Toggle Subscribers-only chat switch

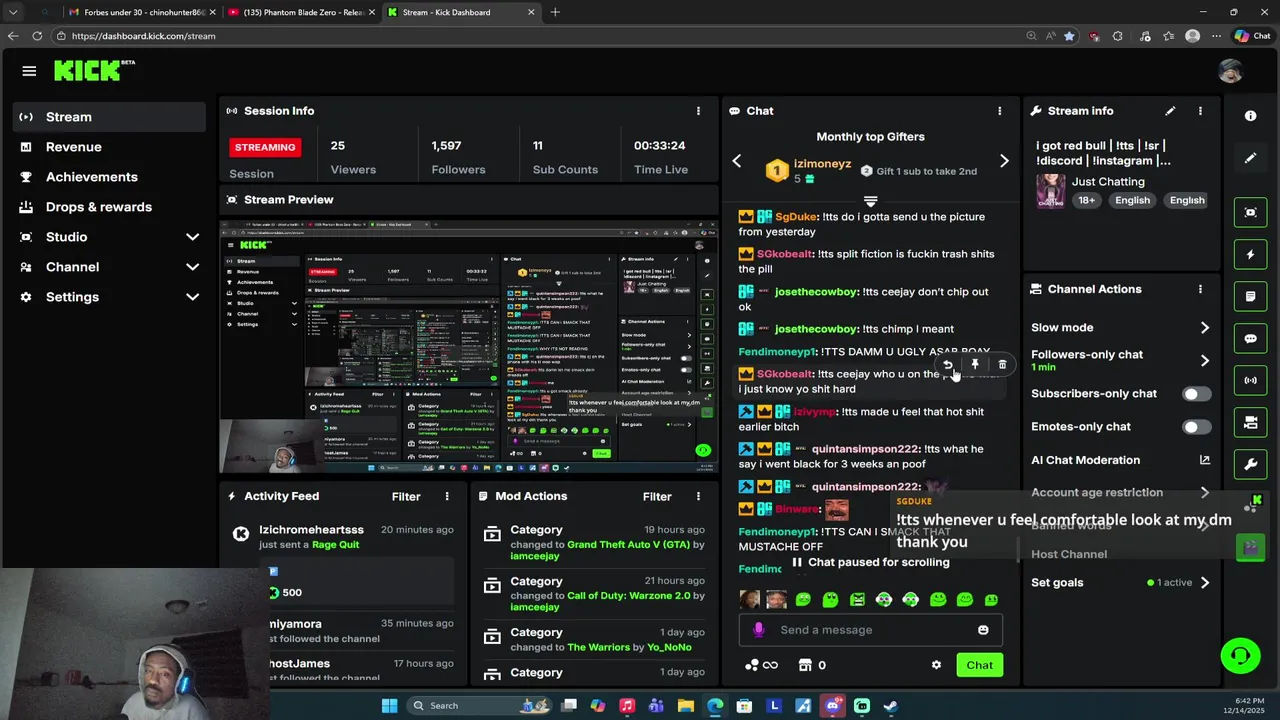(1196, 394)
